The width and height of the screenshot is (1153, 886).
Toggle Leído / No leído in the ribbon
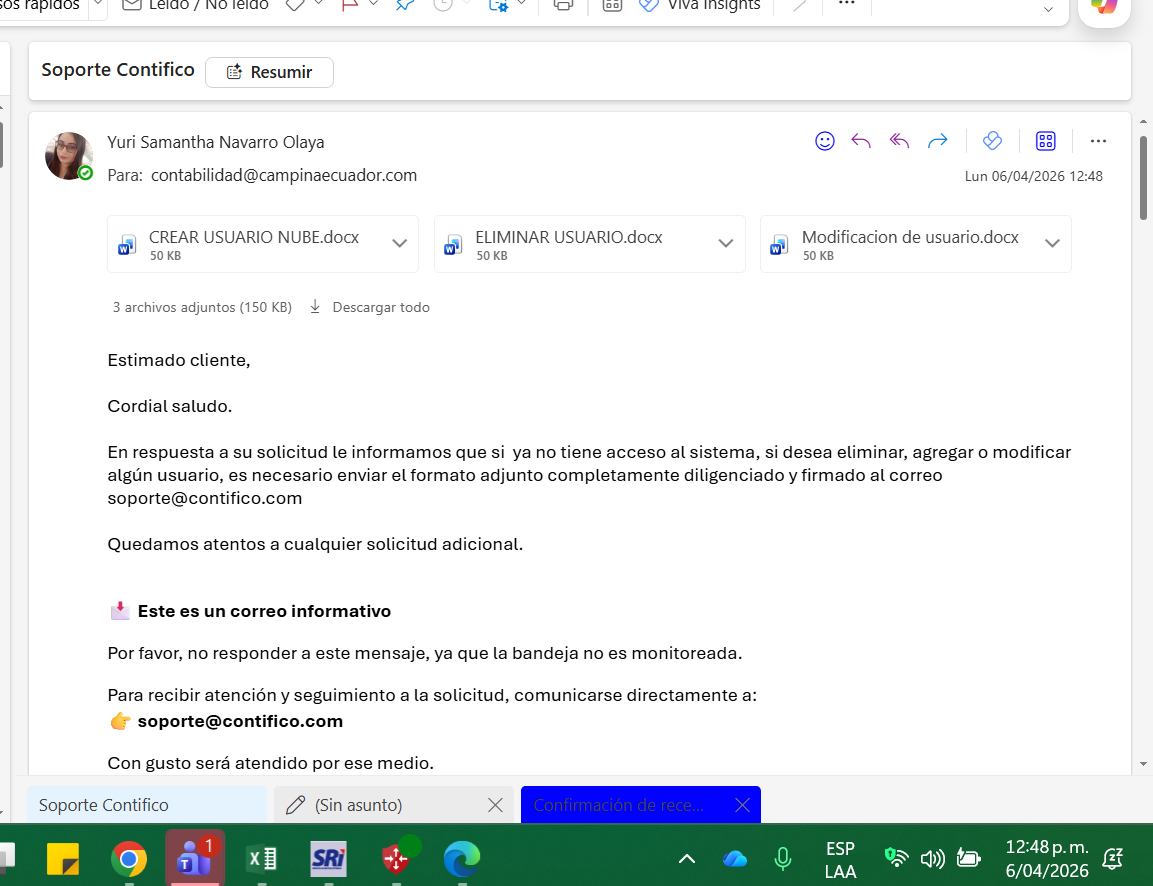pyautogui.click(x=194, y=6)
